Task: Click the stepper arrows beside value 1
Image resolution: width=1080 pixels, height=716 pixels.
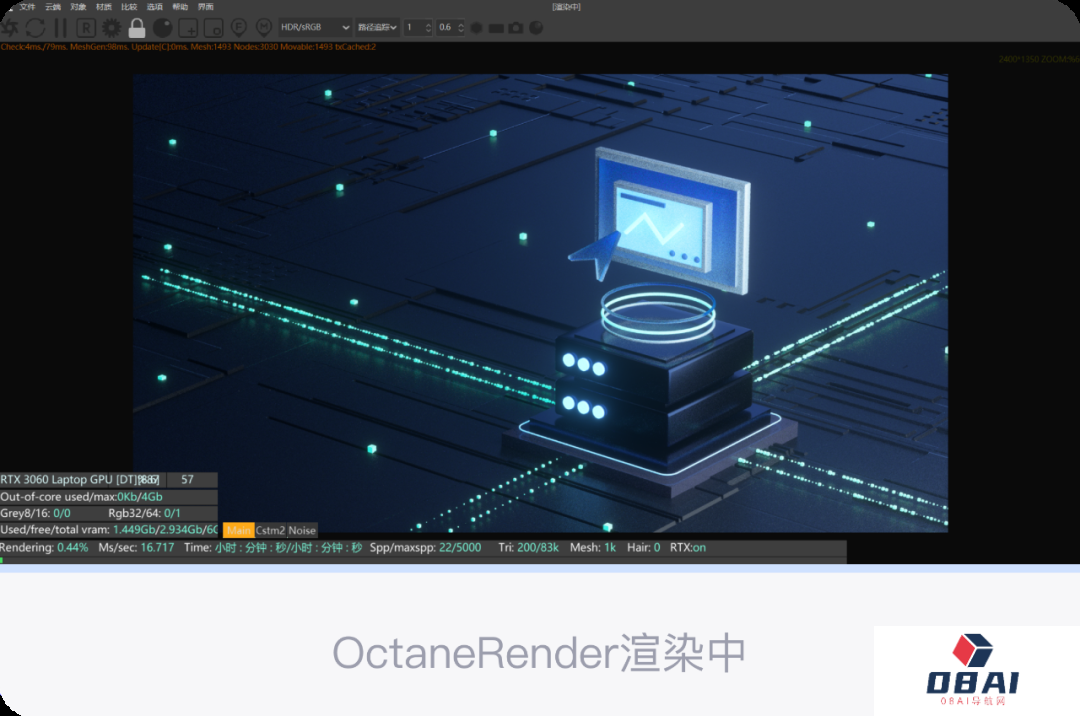Action: [x=428, y=28]
